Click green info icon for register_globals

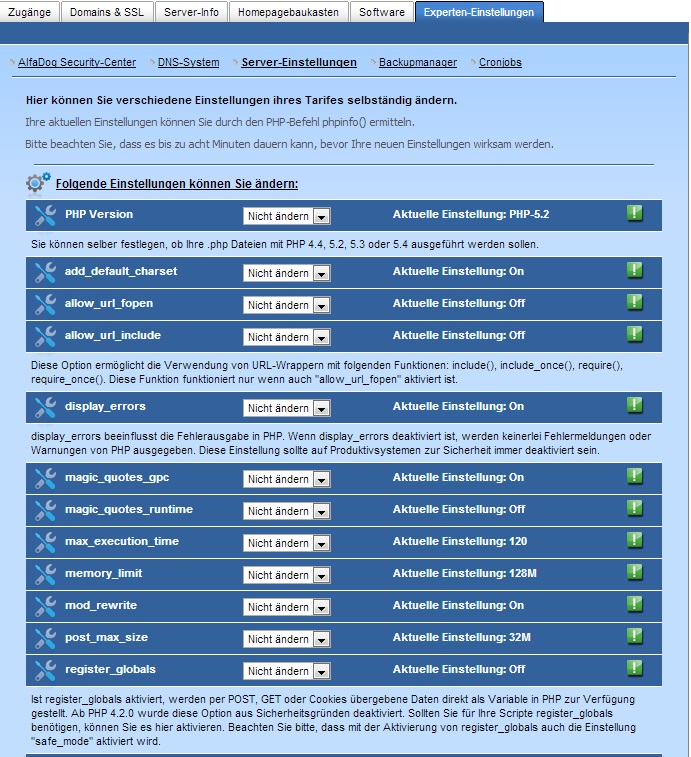pyautogui.click(x=634, y=668)
